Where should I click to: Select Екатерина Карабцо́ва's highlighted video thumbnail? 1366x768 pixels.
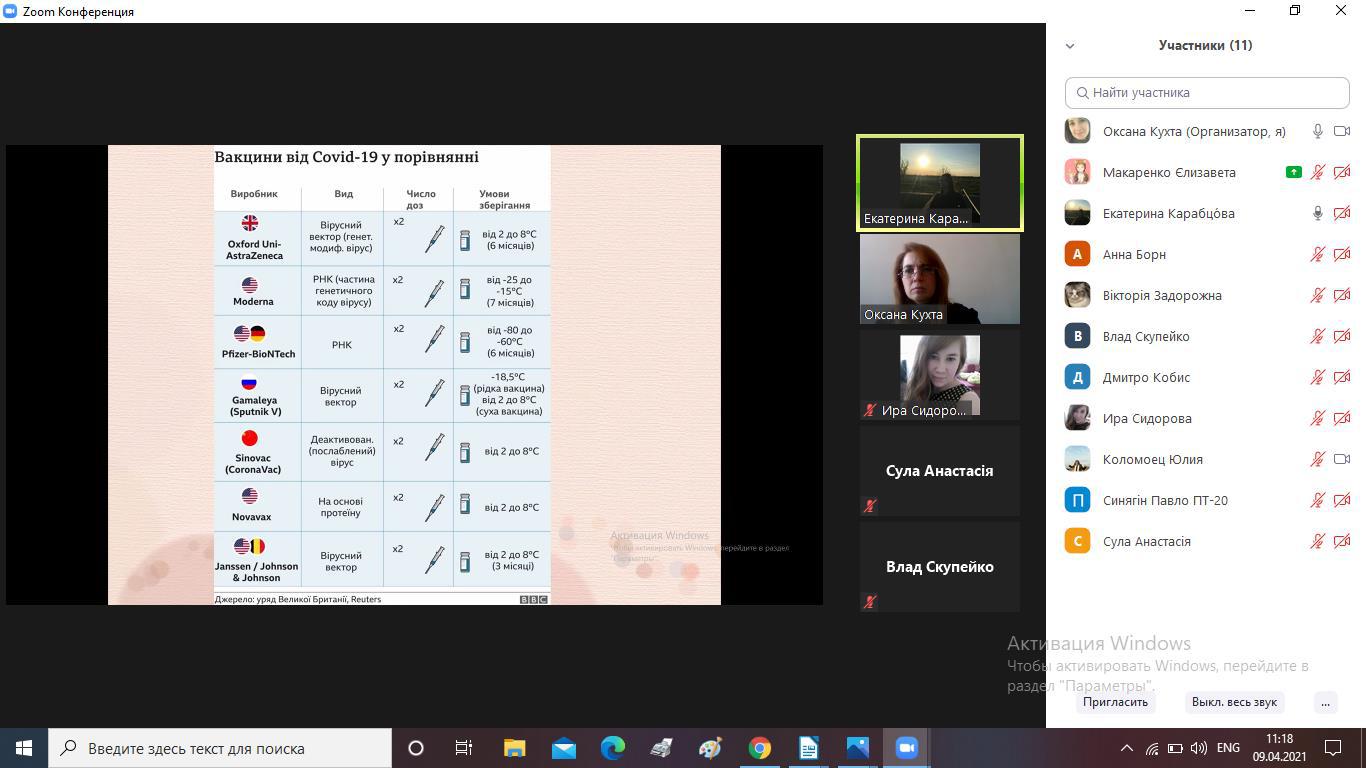tap(939, 183)
